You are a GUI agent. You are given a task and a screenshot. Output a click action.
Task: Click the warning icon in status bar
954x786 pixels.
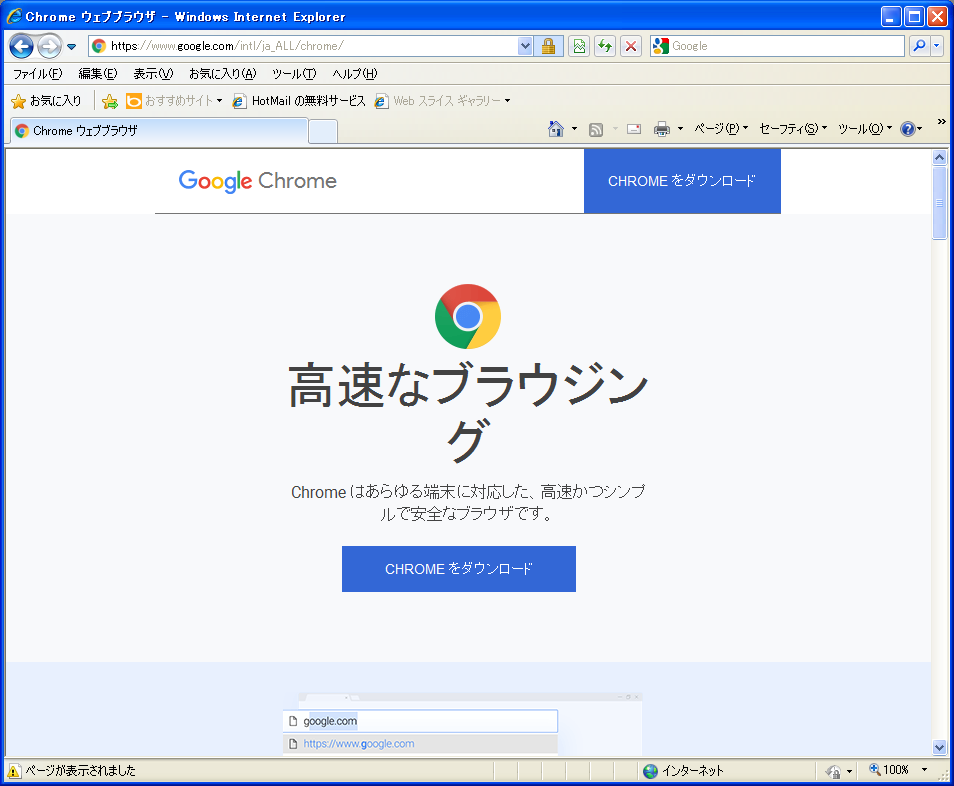pos(14,771)
